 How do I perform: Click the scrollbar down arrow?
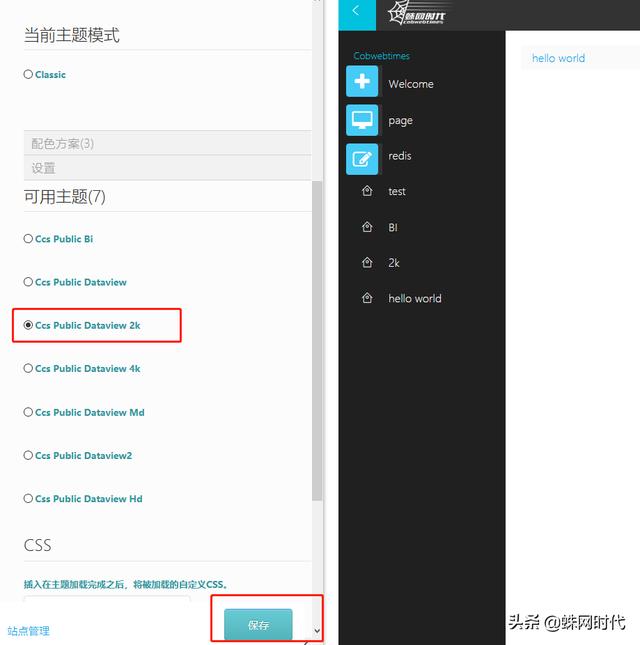[317, 631]
